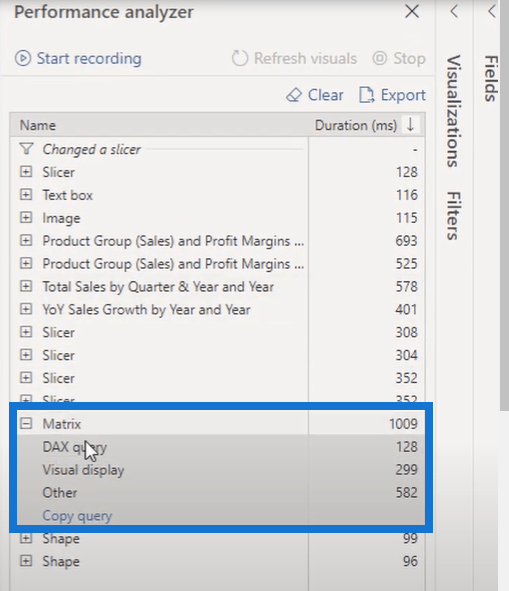Image resolution: width=509 pixels, height=591 pixels.
Task: Click the filter funnel icon beside Changed a slicer
Action: [26, 149]
